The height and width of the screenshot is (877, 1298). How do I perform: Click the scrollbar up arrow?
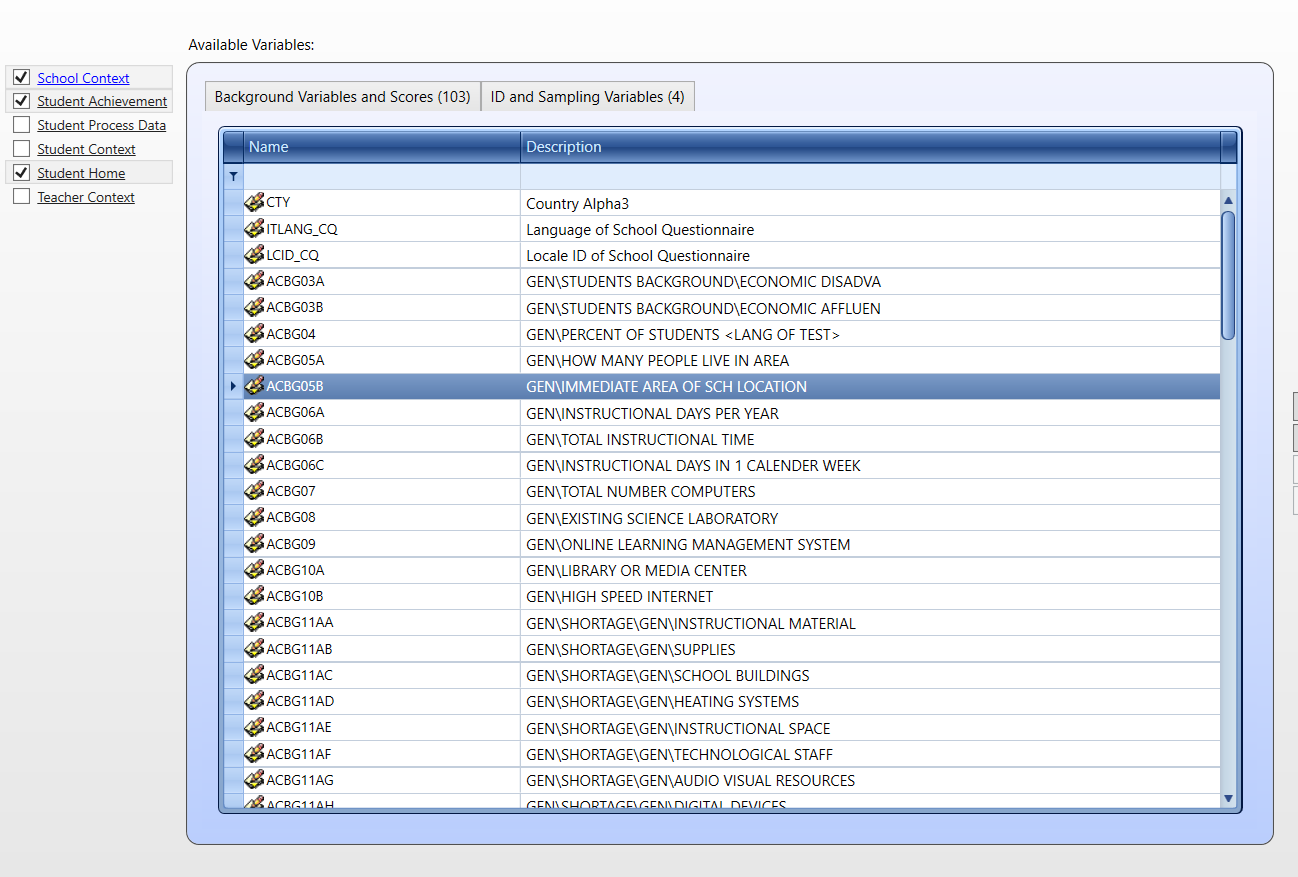coord(1228,201)
